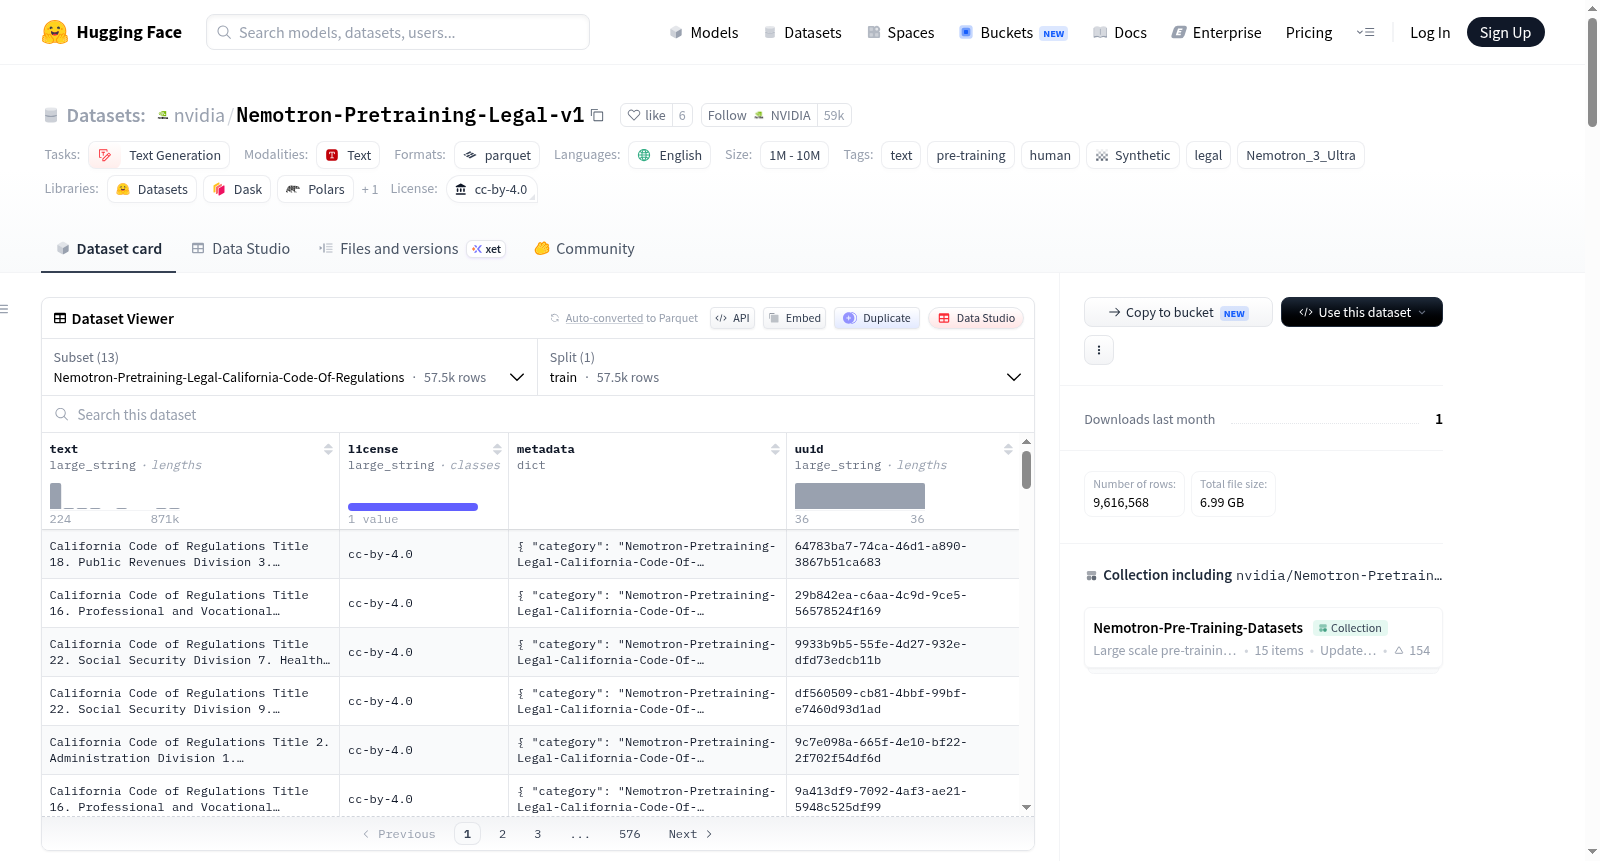
Task: Open the extra navigation menu icon beside Pricing
Action: coord(1365,33)
